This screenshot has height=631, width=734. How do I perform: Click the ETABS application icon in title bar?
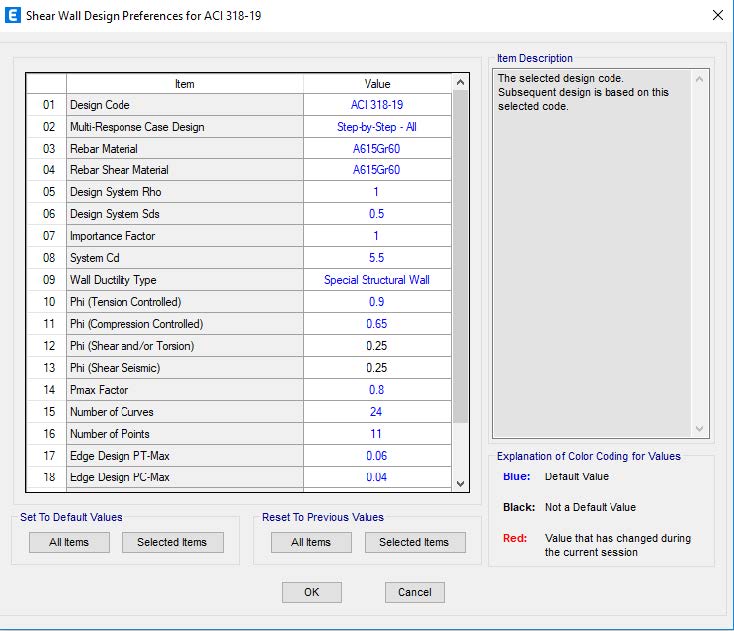12,15
